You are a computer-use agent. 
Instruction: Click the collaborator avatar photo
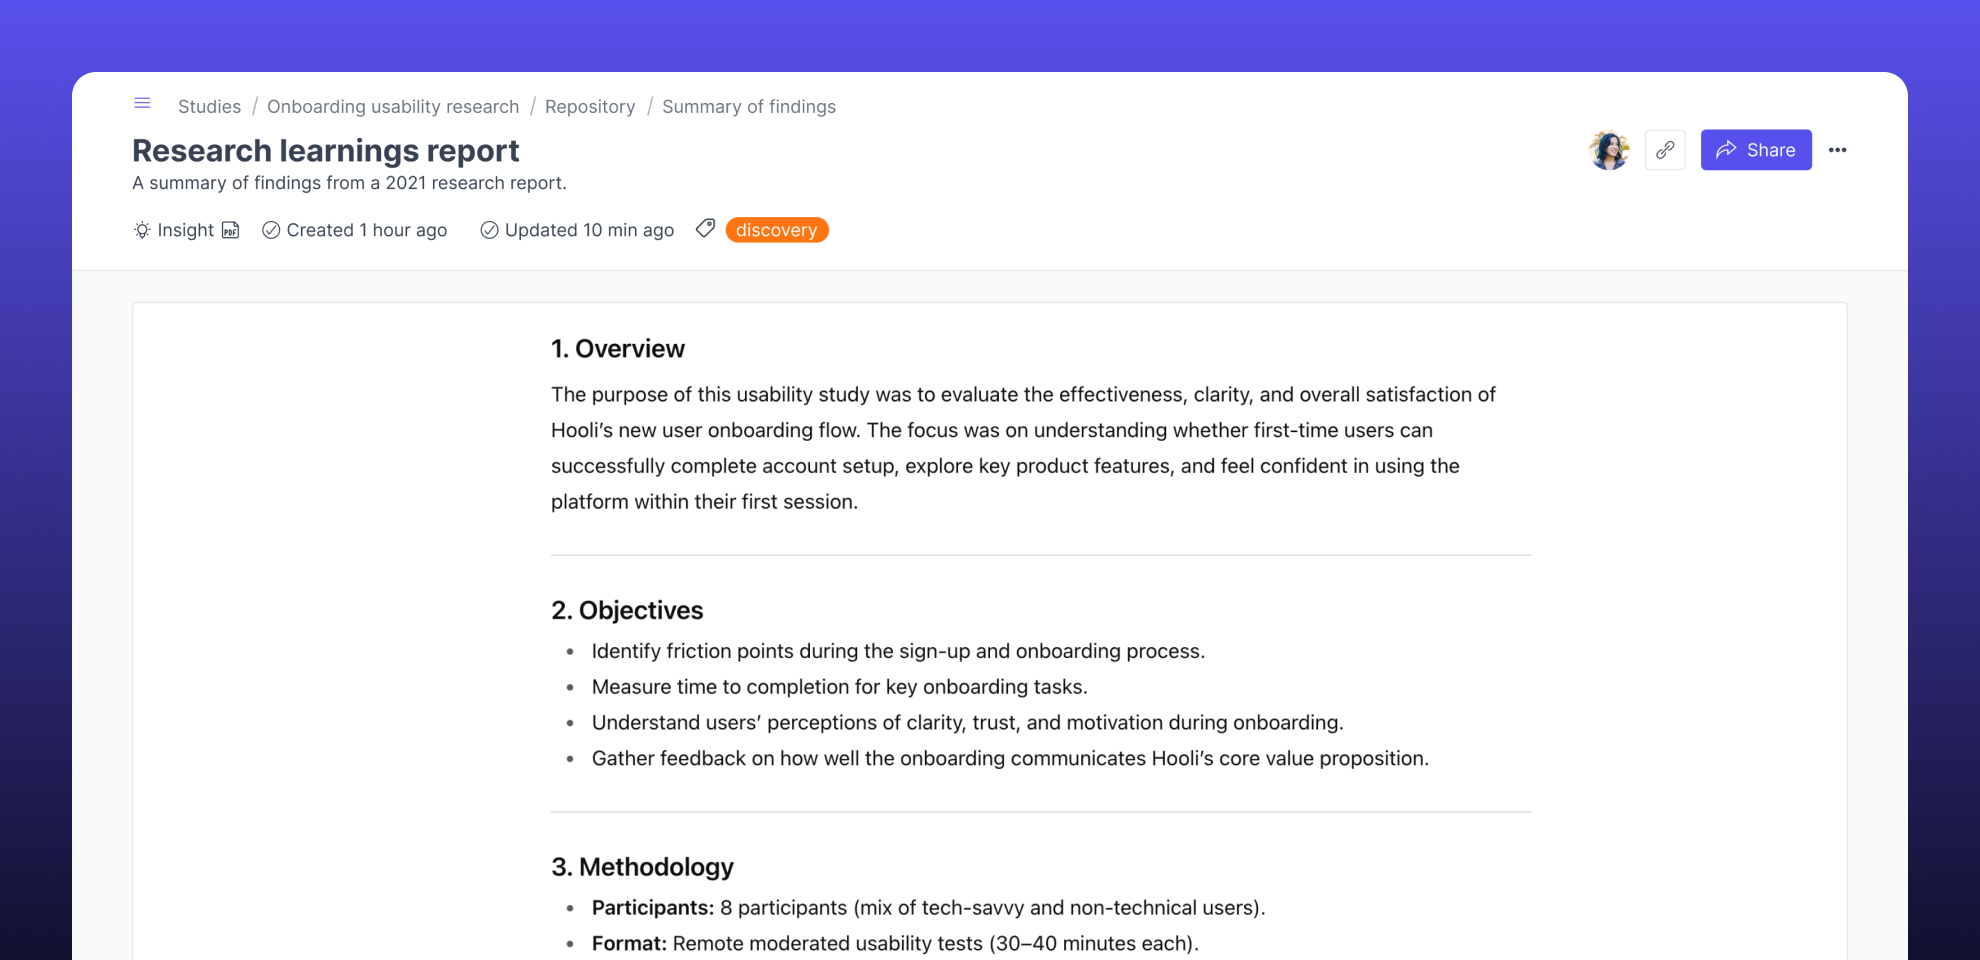pos(1609,149)
